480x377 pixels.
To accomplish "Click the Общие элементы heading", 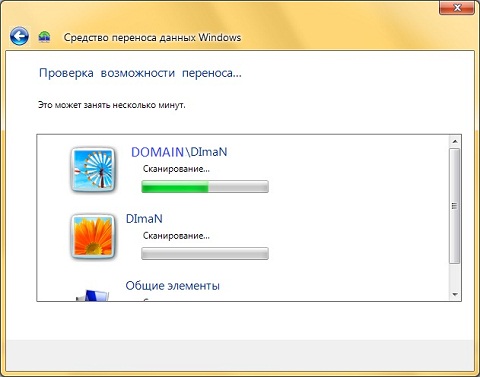I will coord(172,286).
